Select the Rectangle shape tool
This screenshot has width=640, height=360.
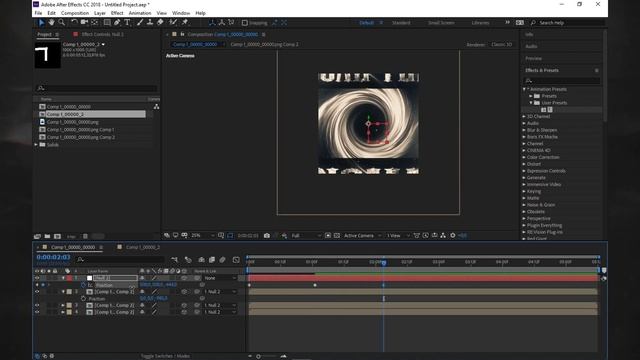[107, 22]
